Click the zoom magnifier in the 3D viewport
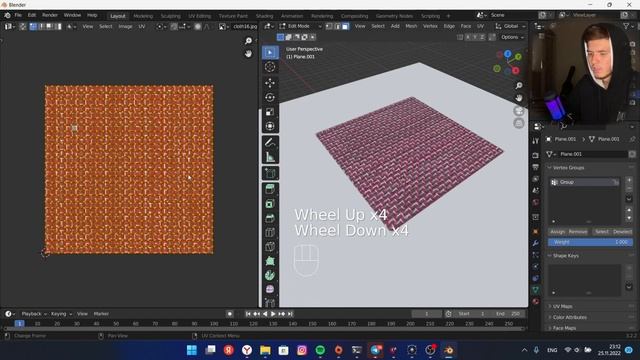Screen dimensions: 640x360 click(519, 86)
